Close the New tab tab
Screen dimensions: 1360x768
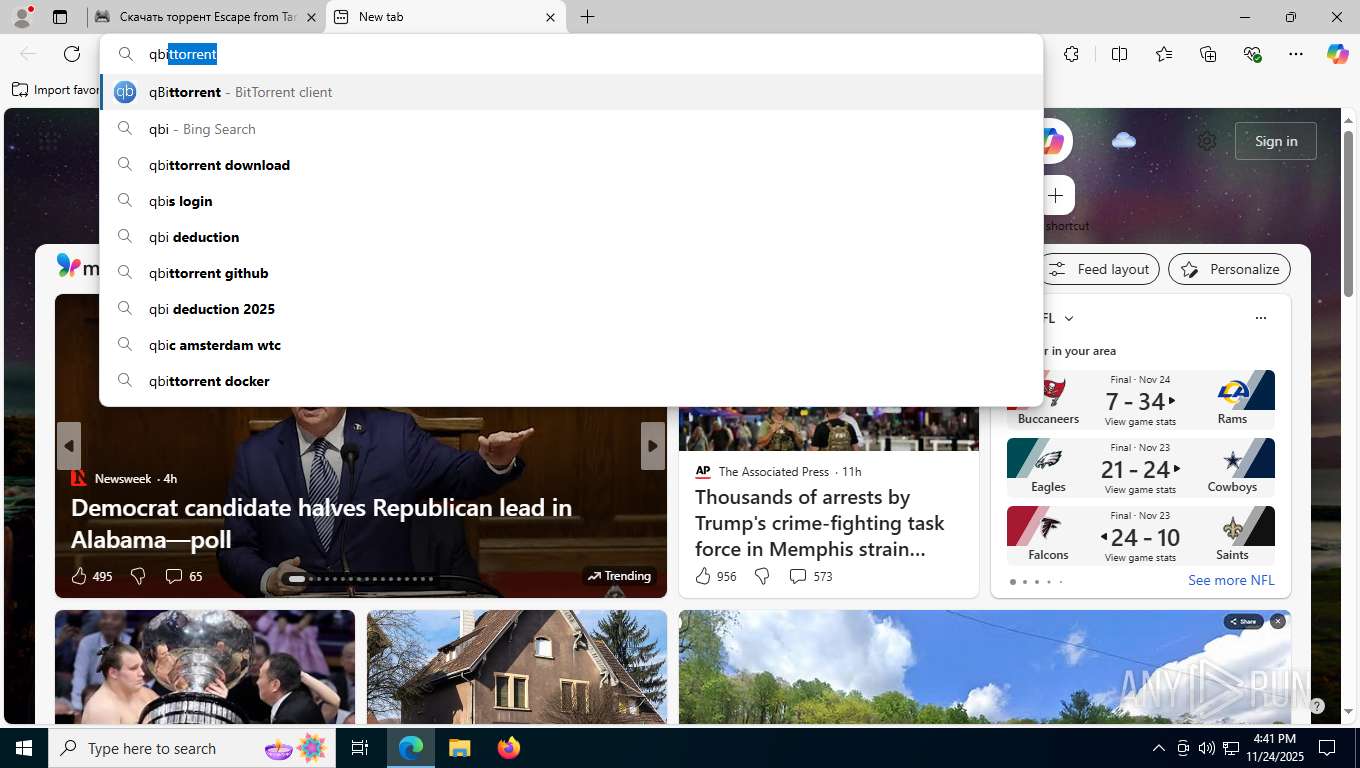(x=550, y=17)
